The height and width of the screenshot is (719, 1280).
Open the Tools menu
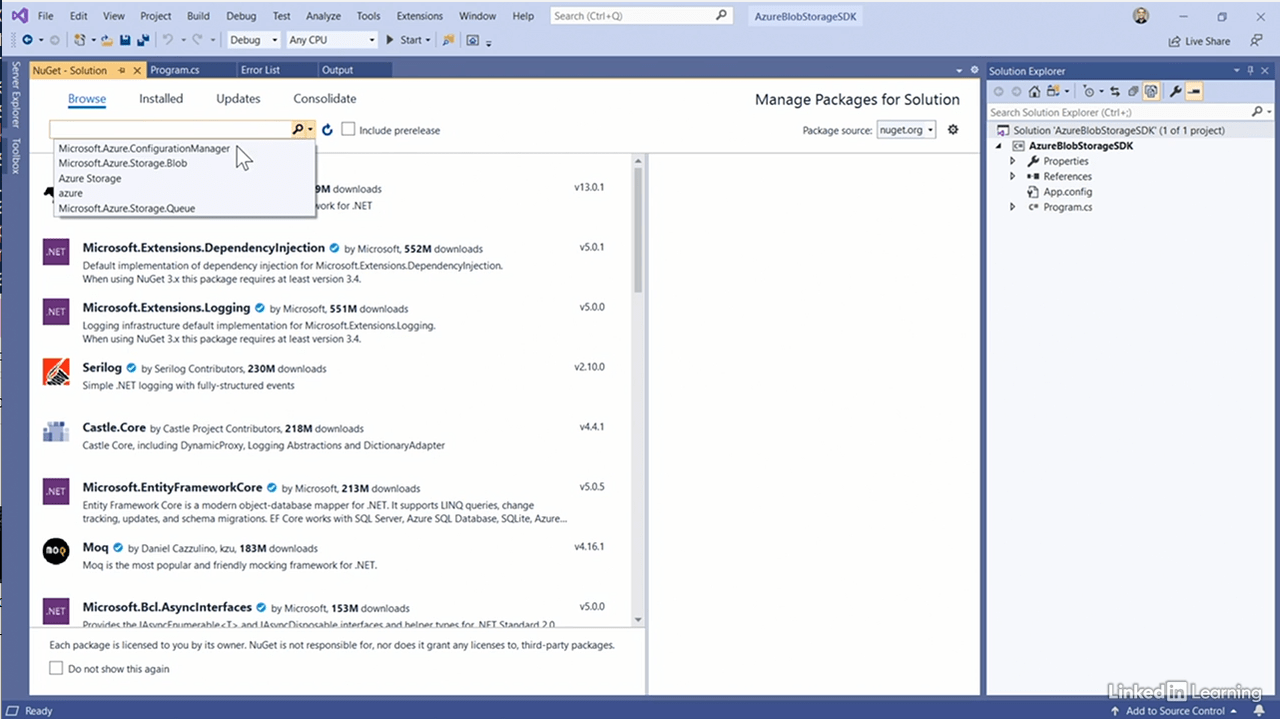point(368,16)
